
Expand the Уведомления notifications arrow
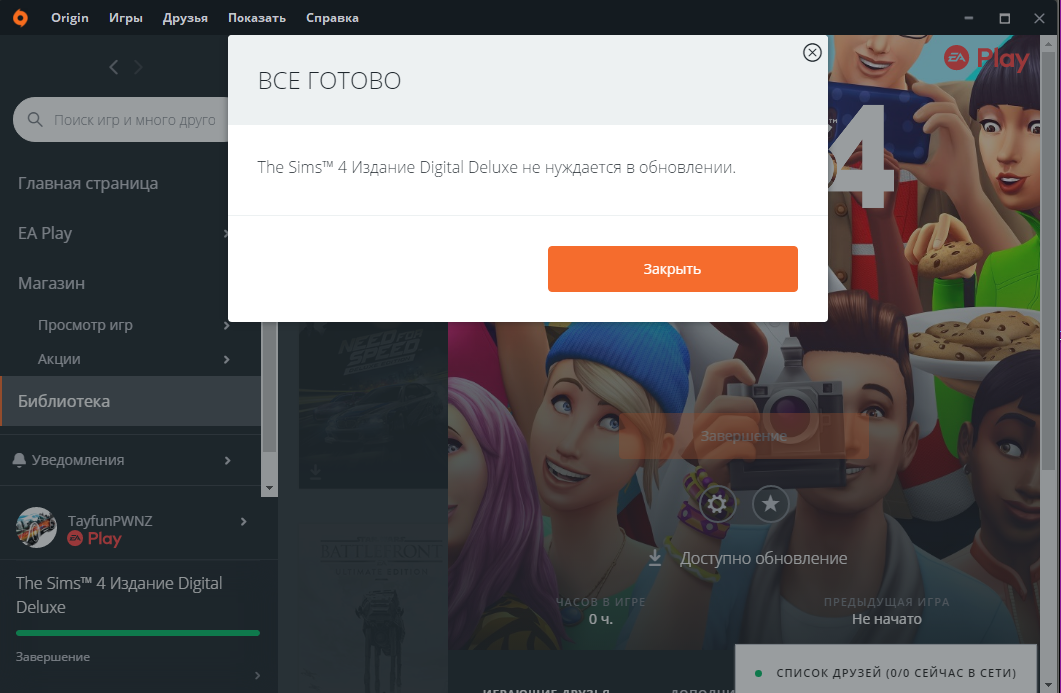tap(227, 460)
